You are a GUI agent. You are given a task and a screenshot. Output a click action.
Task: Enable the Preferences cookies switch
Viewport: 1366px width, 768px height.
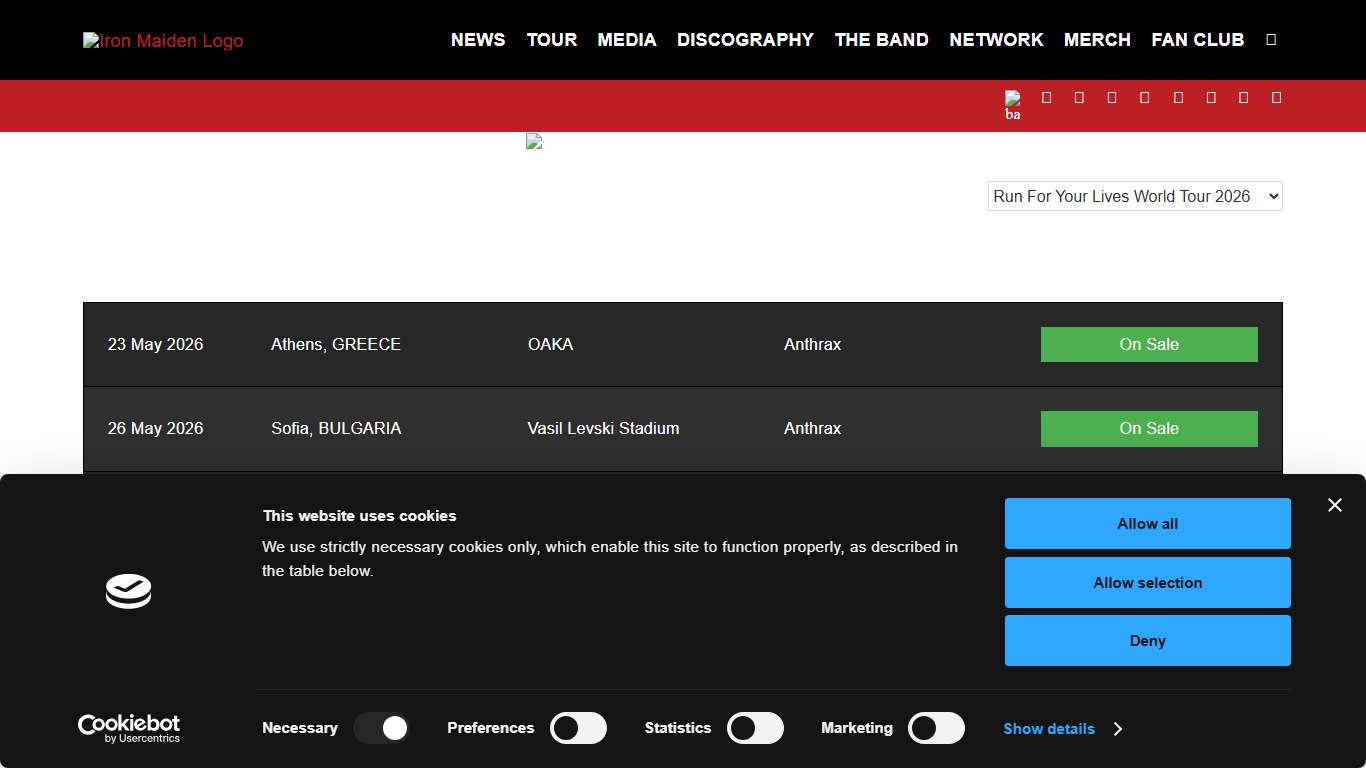coord(578,728)
